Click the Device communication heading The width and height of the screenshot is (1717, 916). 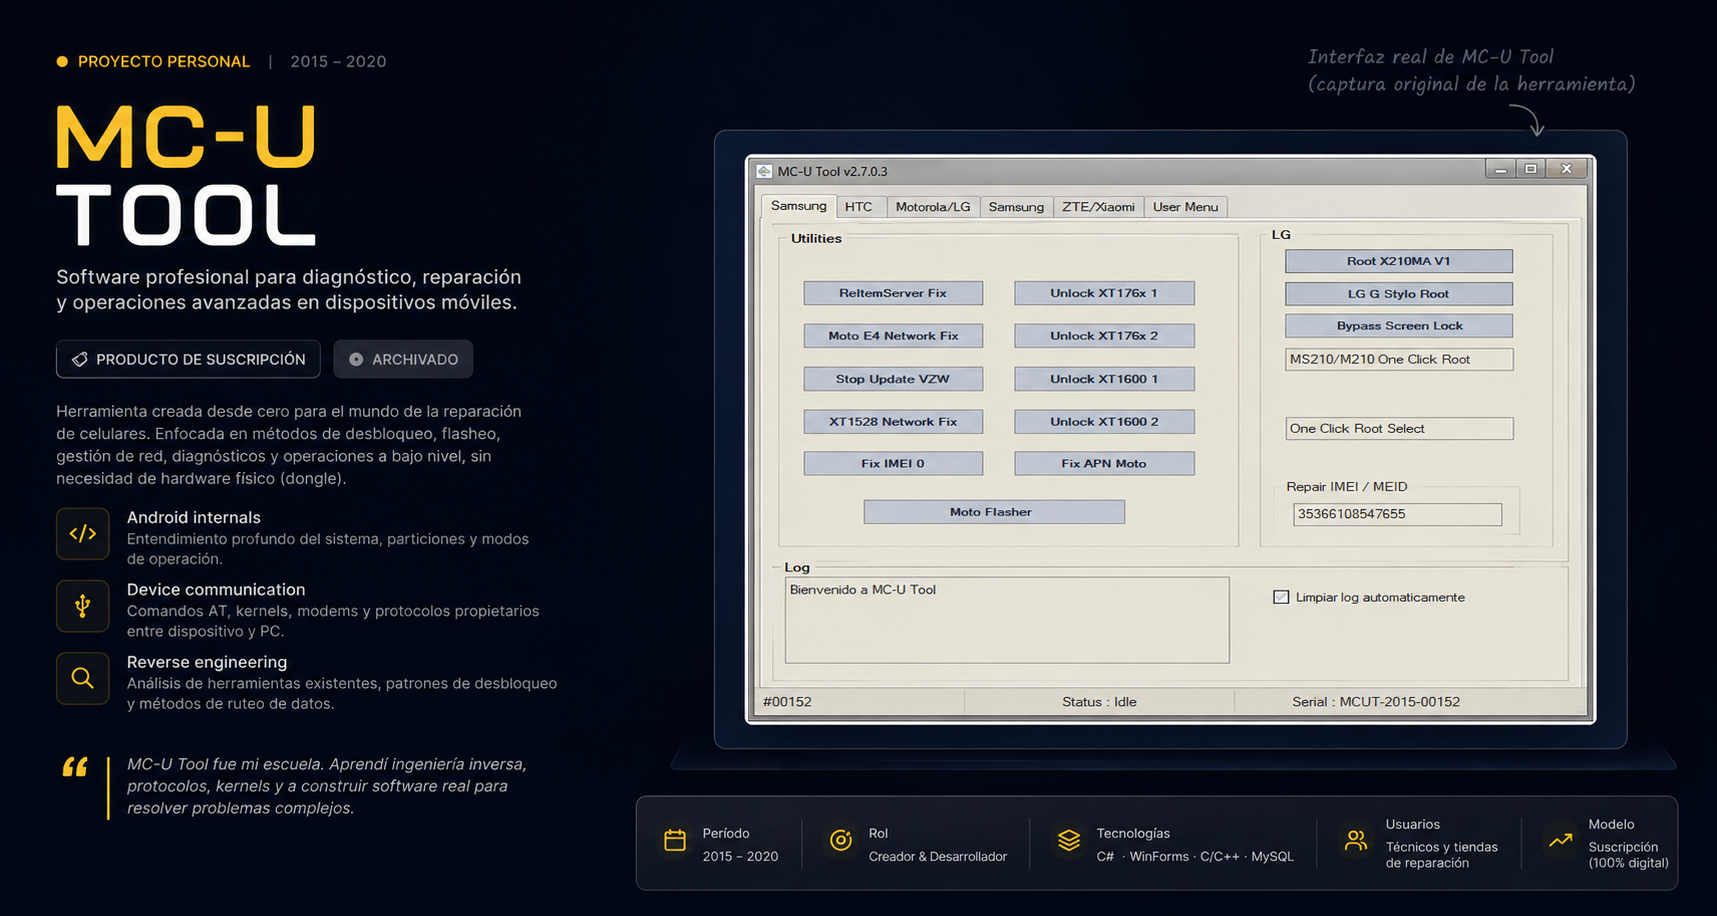(216, 589)
